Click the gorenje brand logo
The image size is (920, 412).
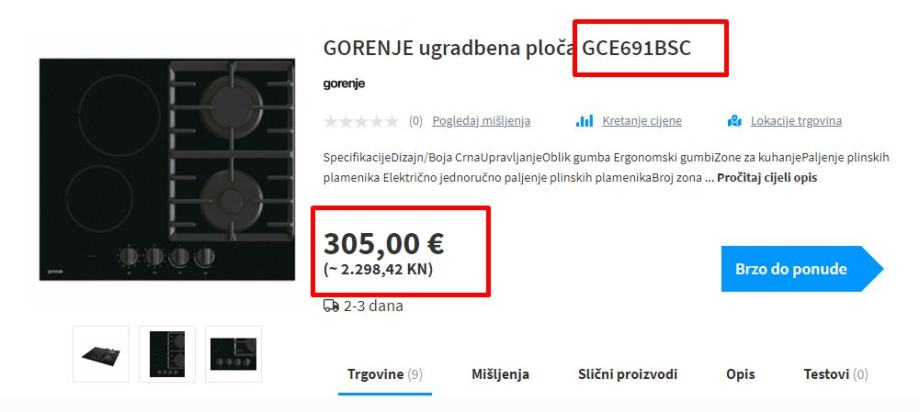click(344, 84)
